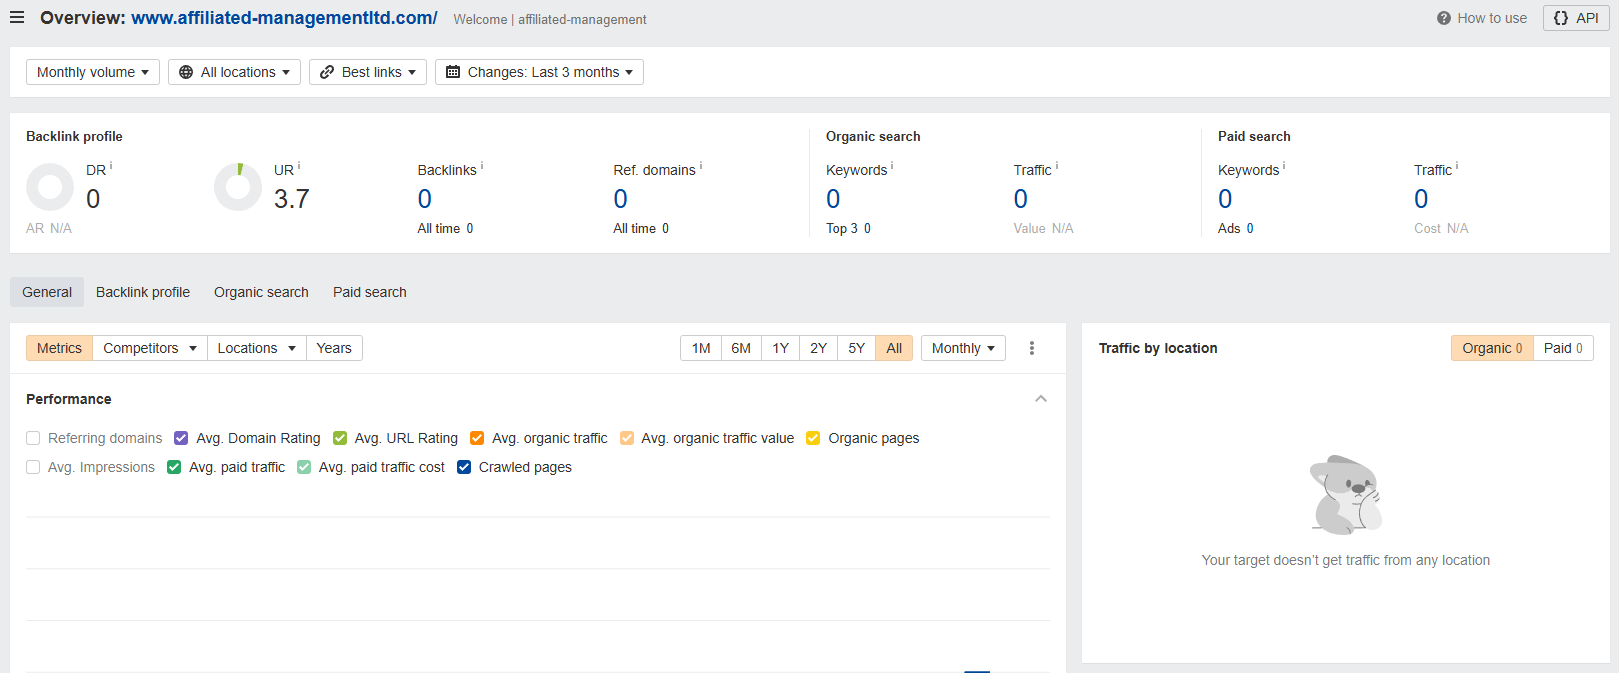Screen dimensions: 1619x673
Task: Toggle Avg. organic traffic value checkbox
Action: 627,438
